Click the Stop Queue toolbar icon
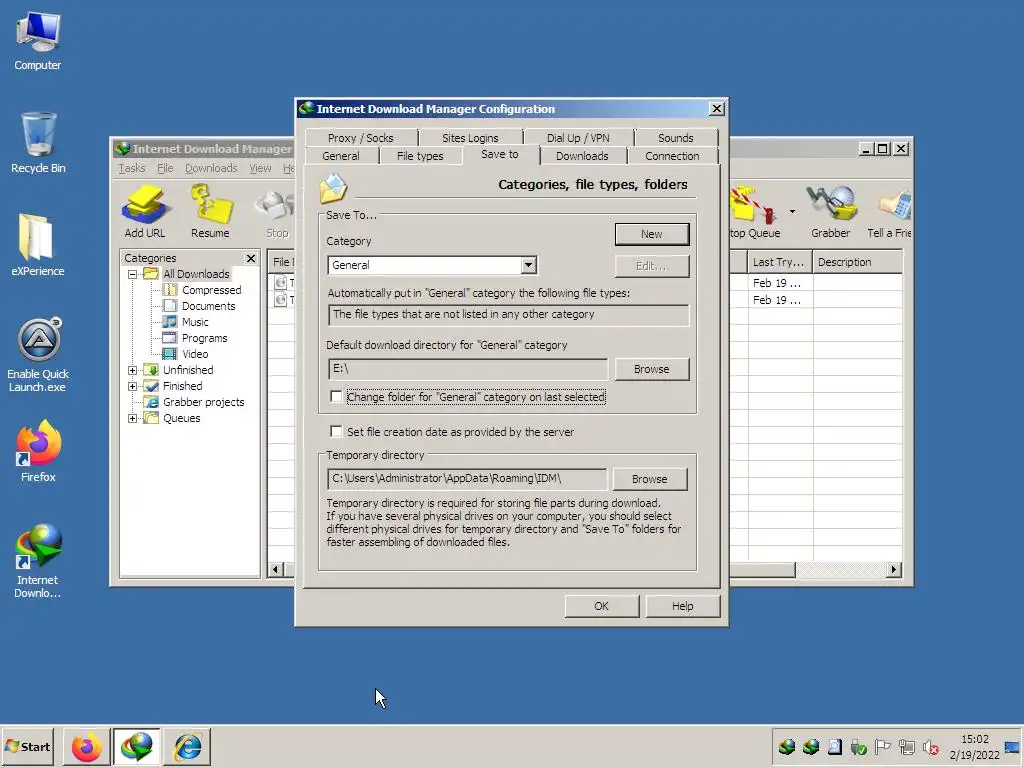This screenshot has width=1024, height=768. (x=755, y=212)
